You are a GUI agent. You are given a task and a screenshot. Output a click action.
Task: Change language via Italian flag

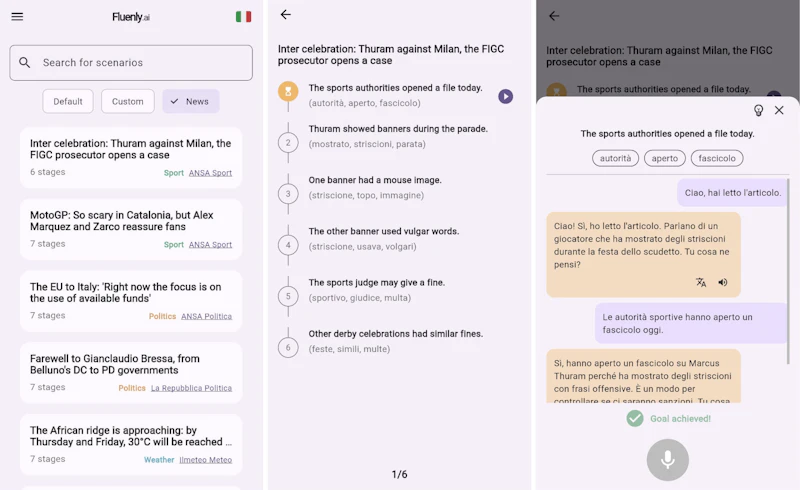point(243,16)
